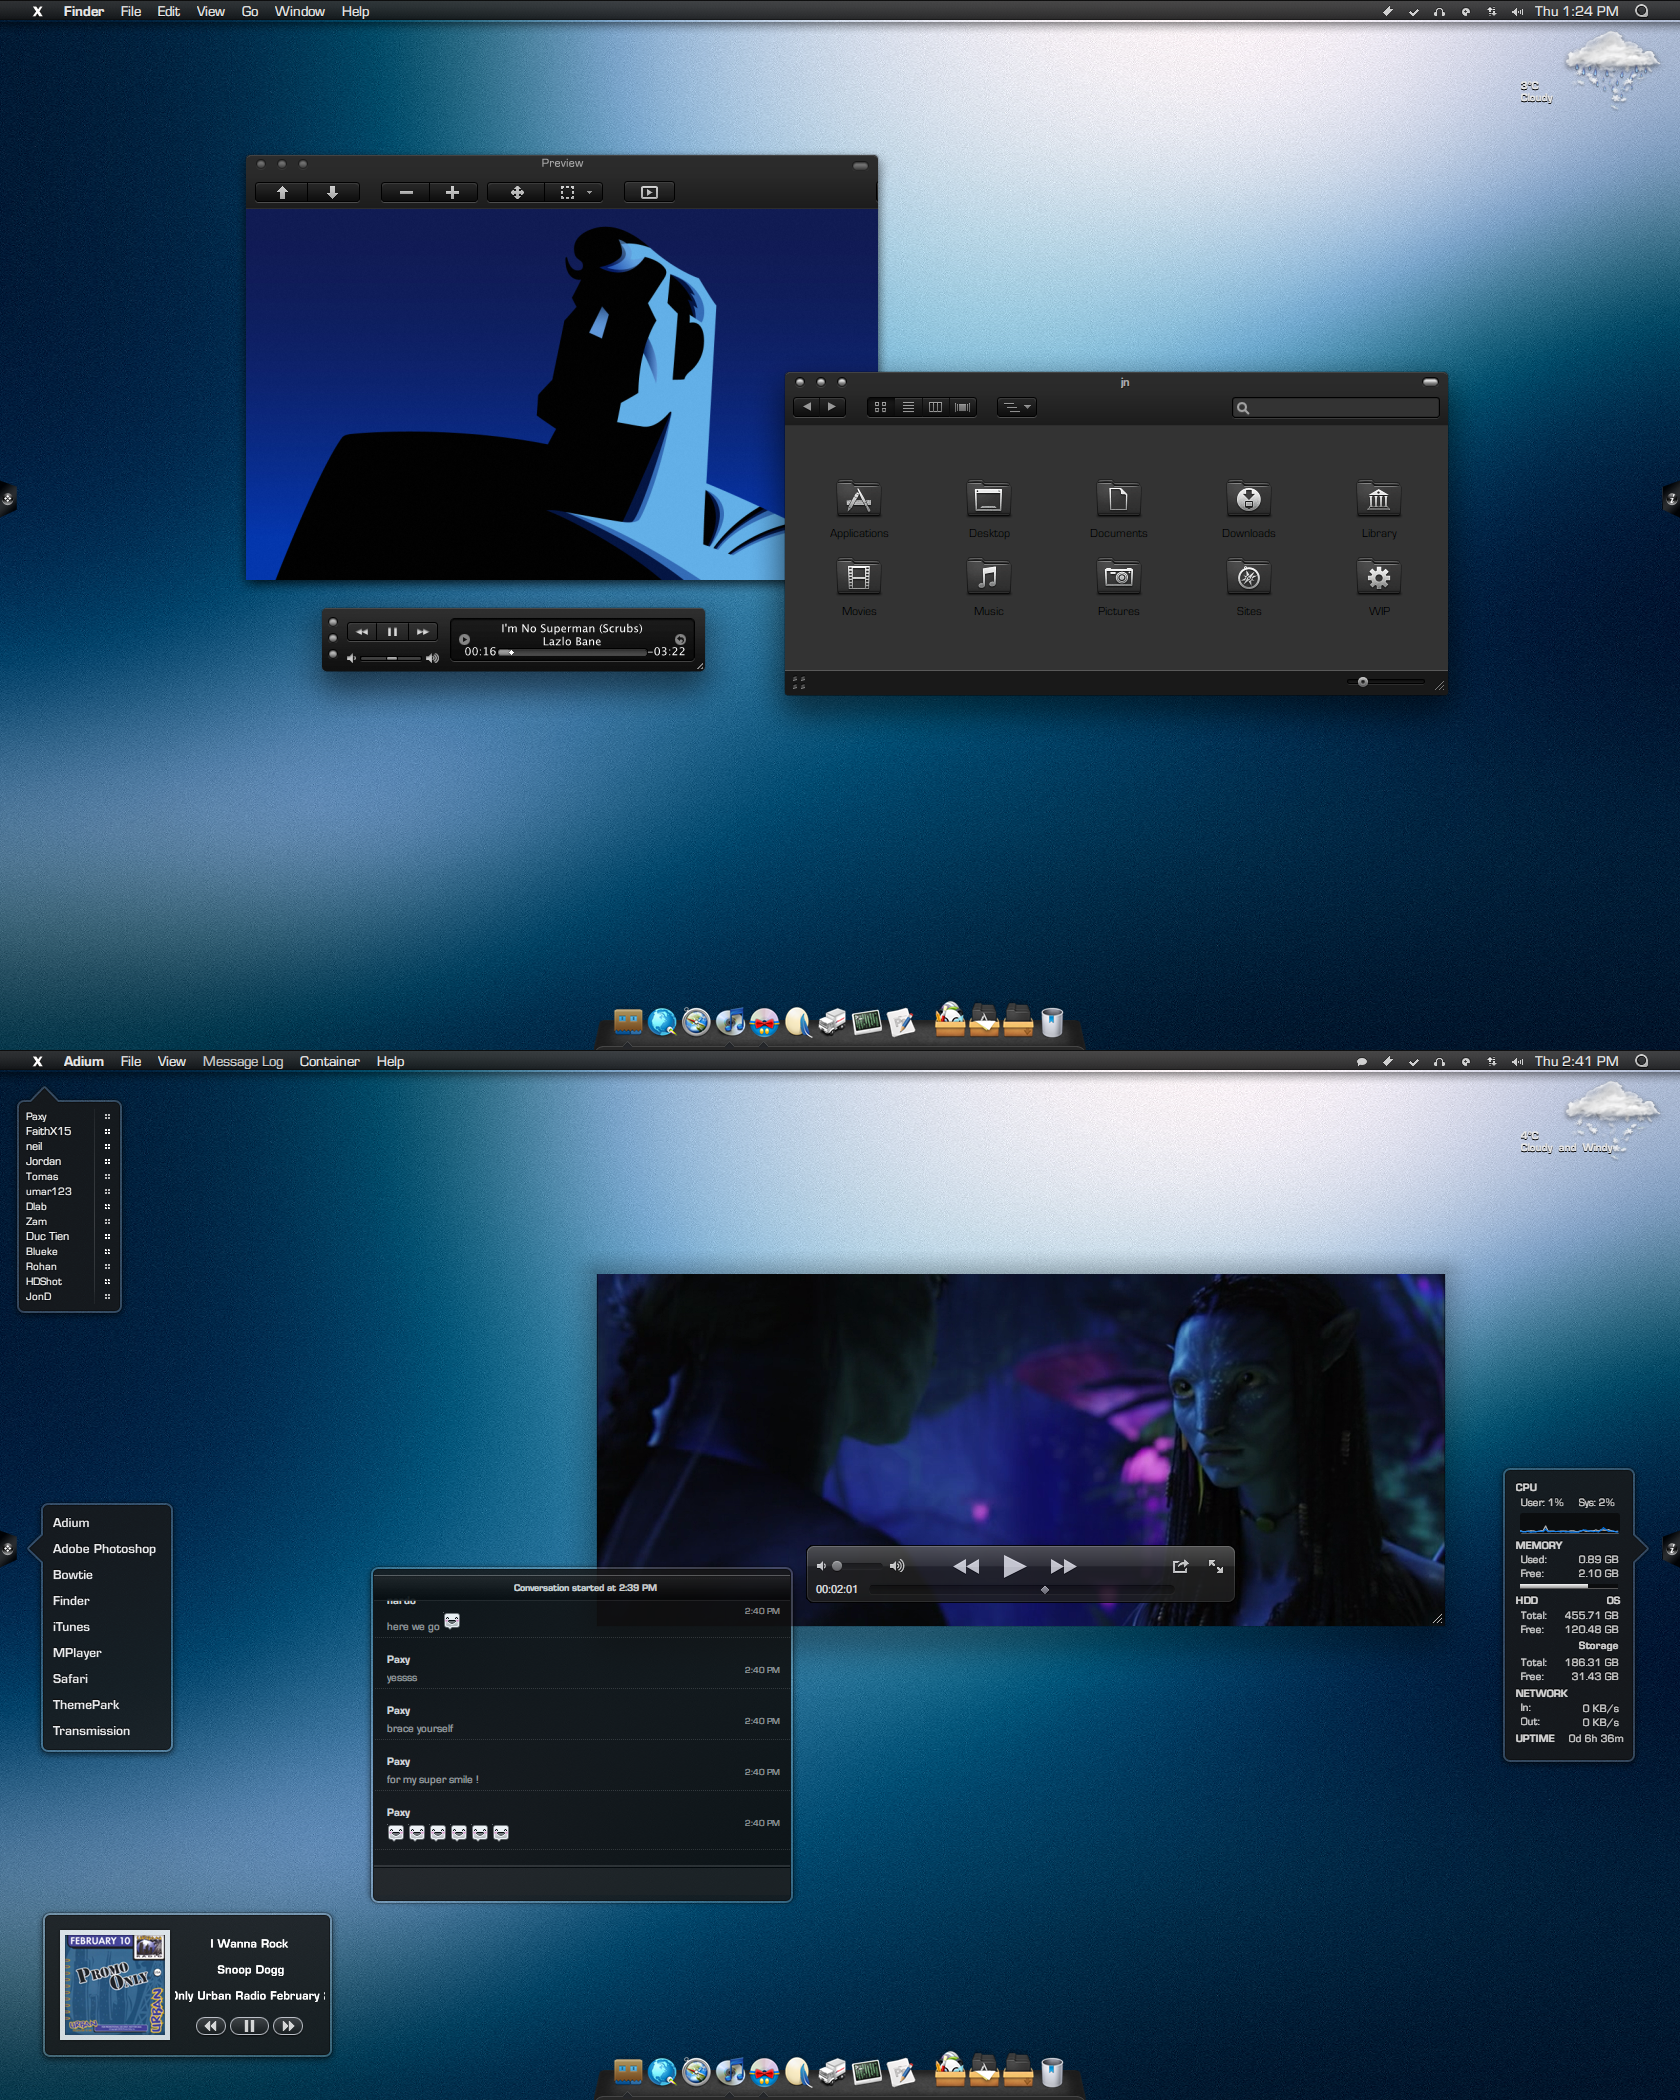
Task: Enter fullscreen in the movie player
Action: 1216,1566
